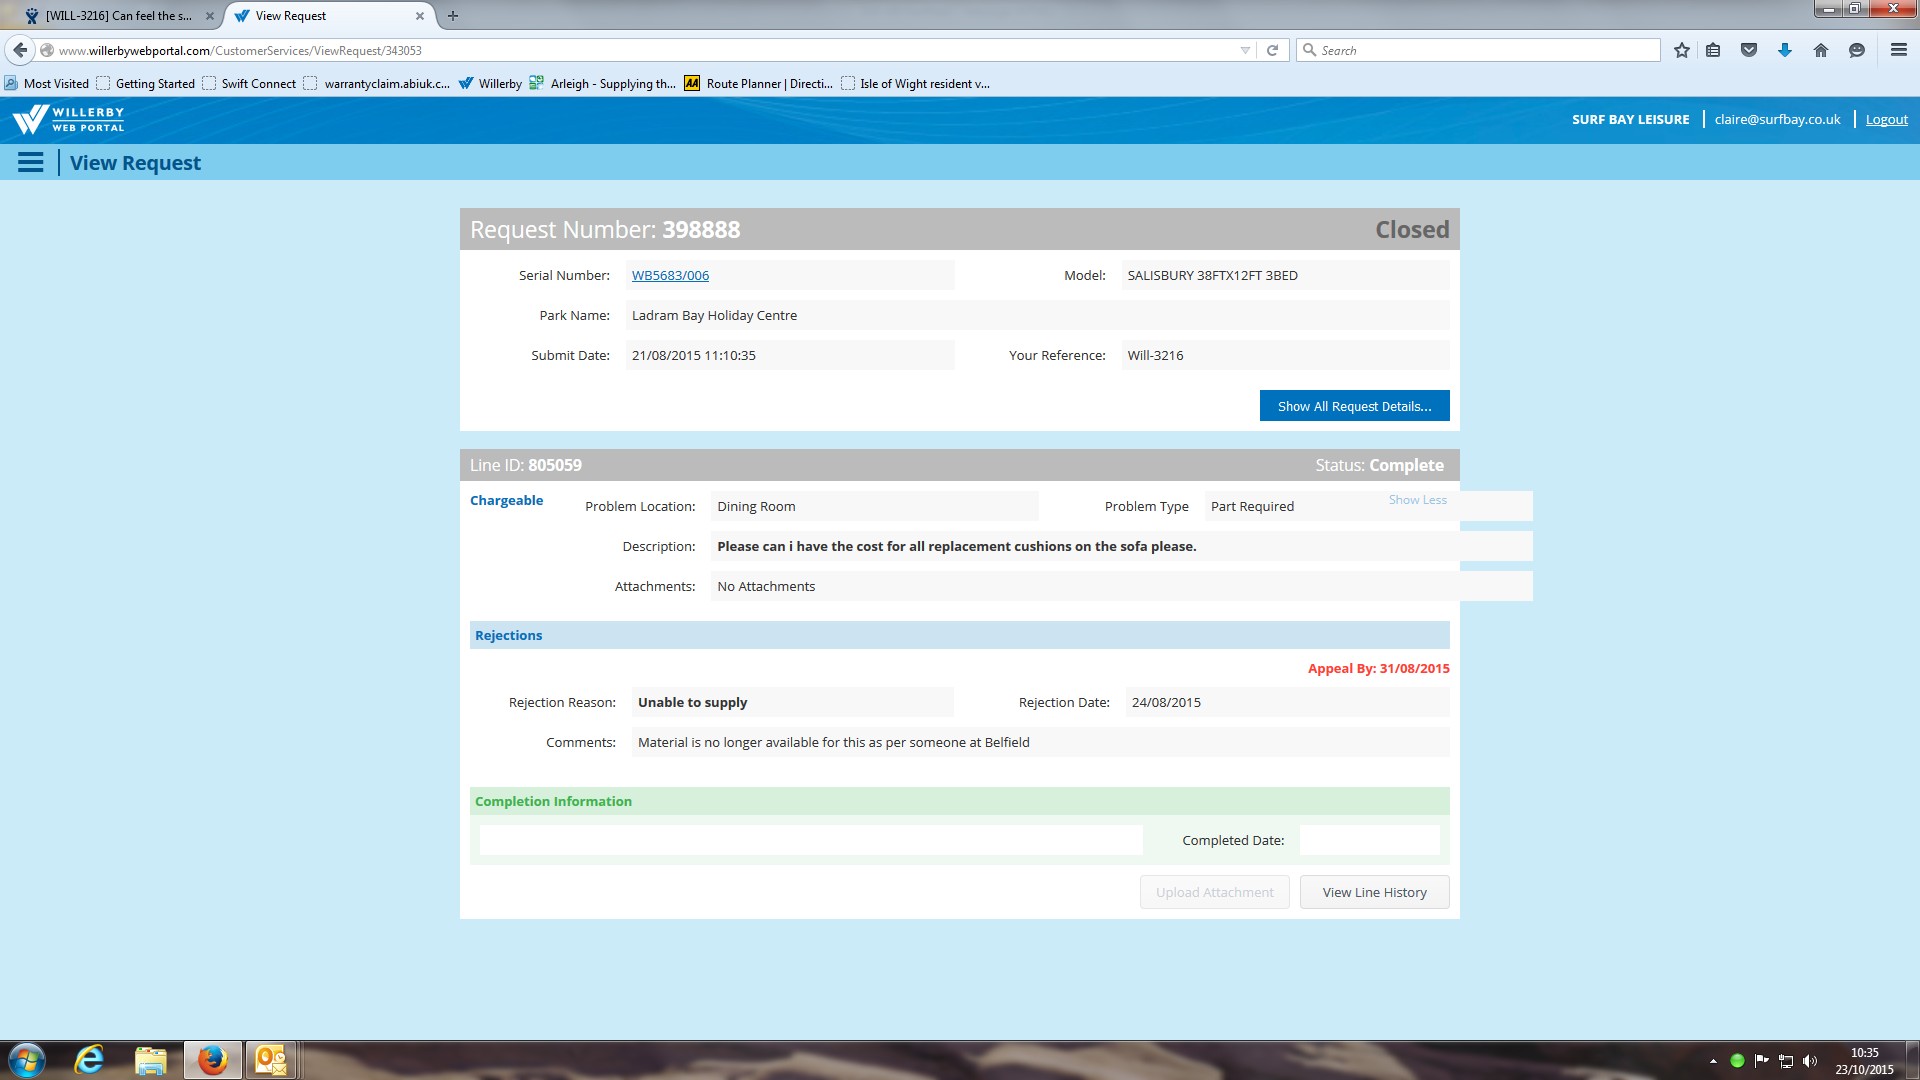
Task: Reload the page with refresh icon
Action: tap(1272, 50)
